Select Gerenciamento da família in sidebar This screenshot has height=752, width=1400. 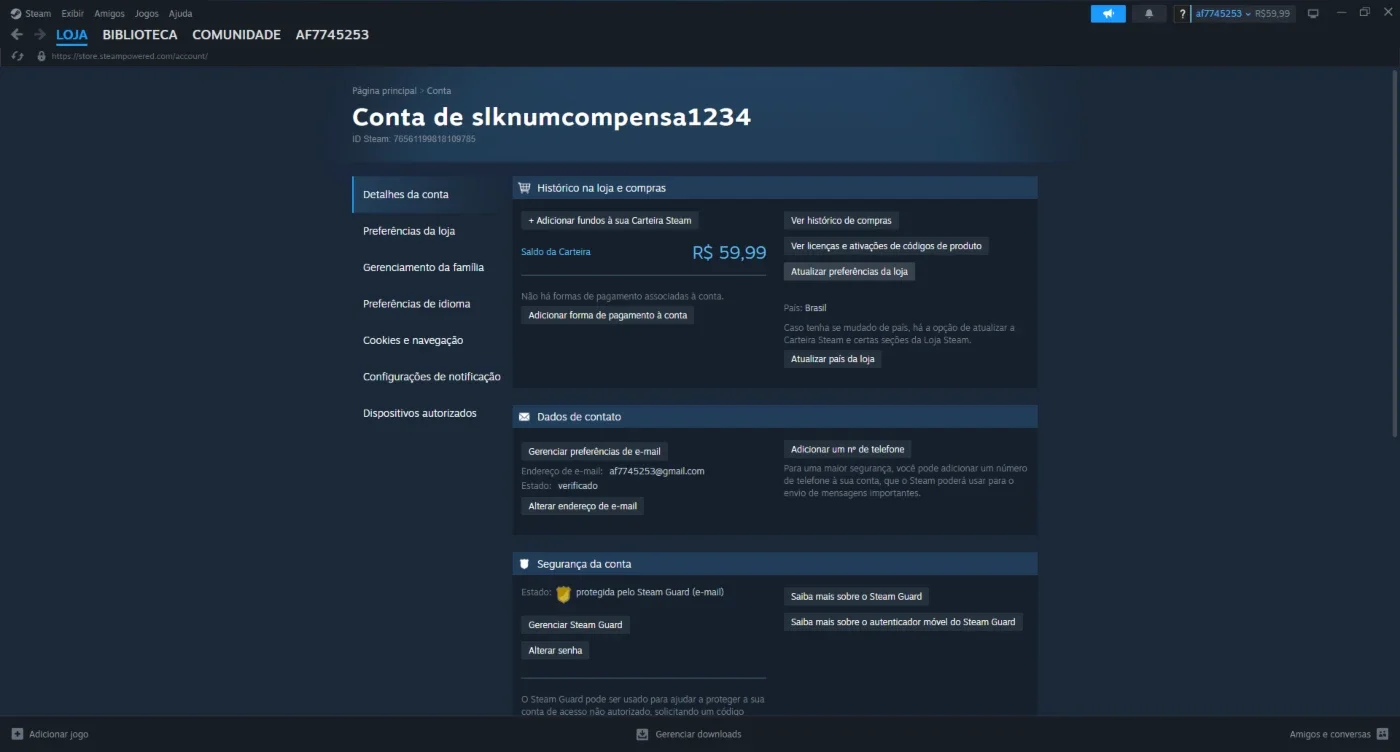pos(425,267)
